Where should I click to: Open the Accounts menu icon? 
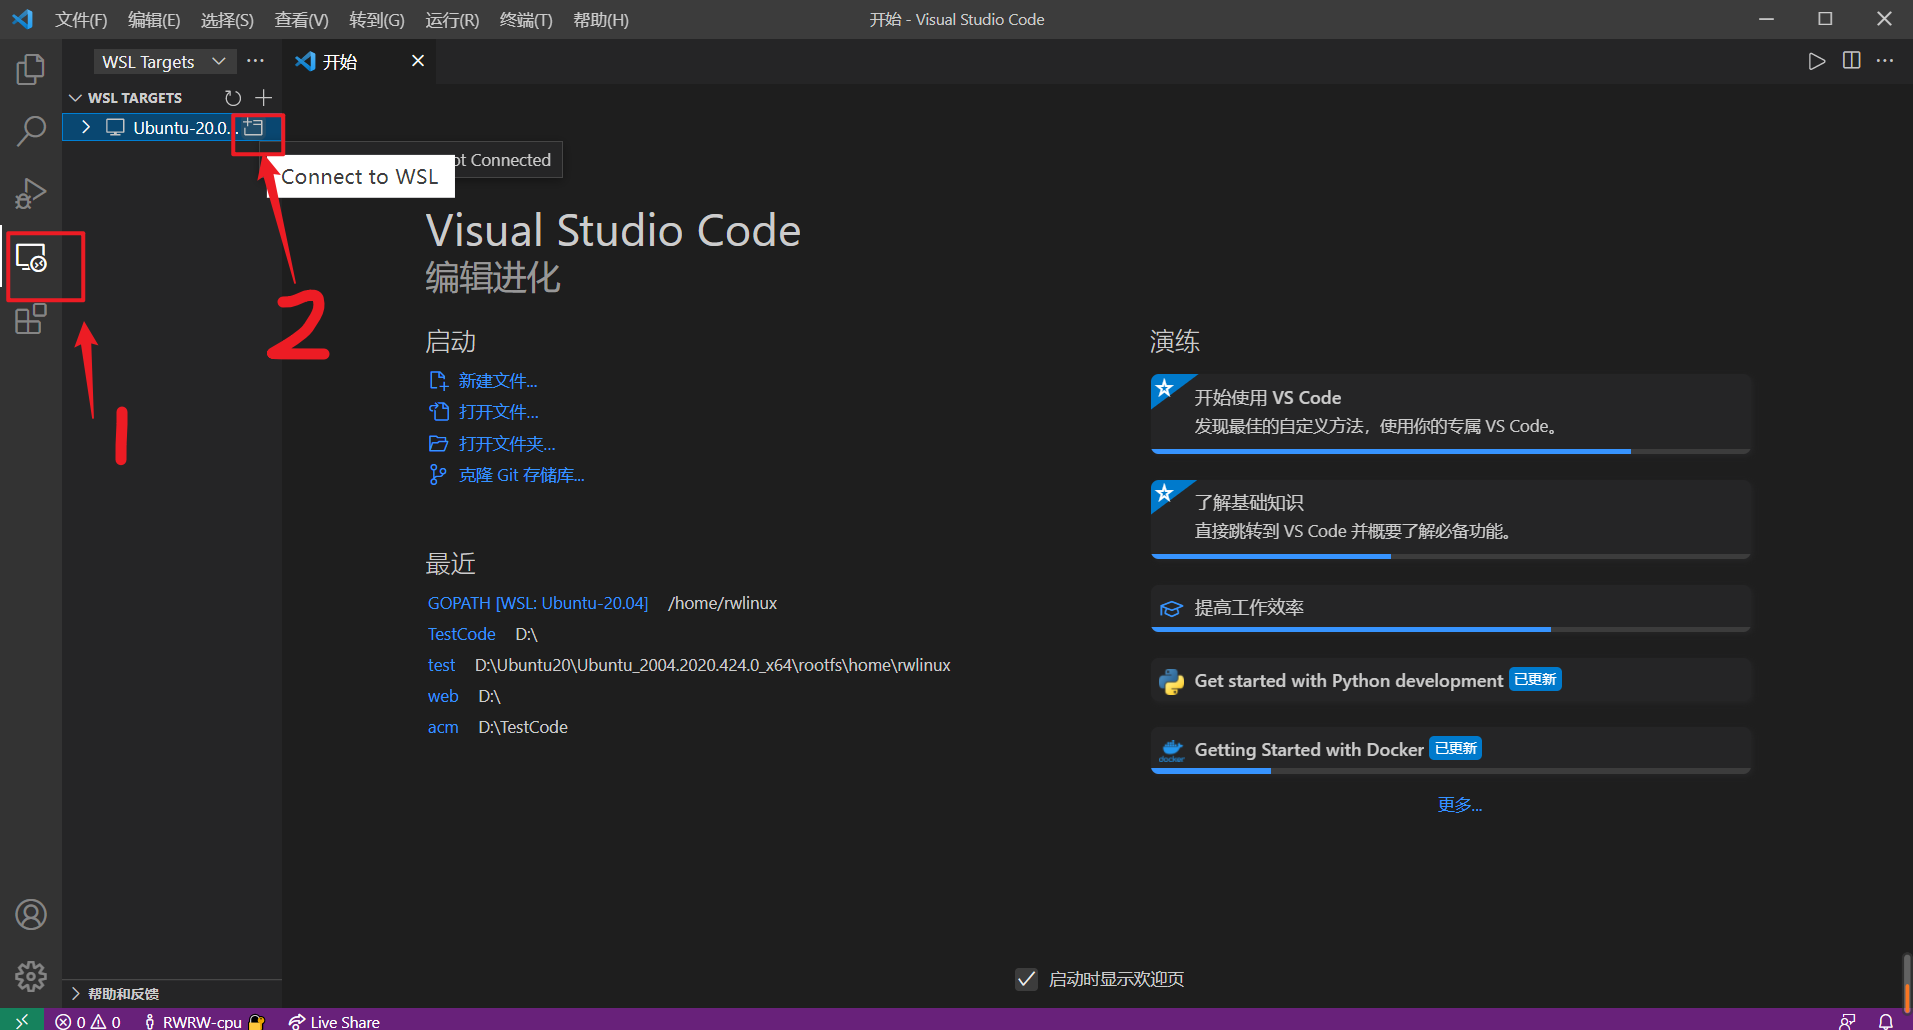[x=31, y=915]
